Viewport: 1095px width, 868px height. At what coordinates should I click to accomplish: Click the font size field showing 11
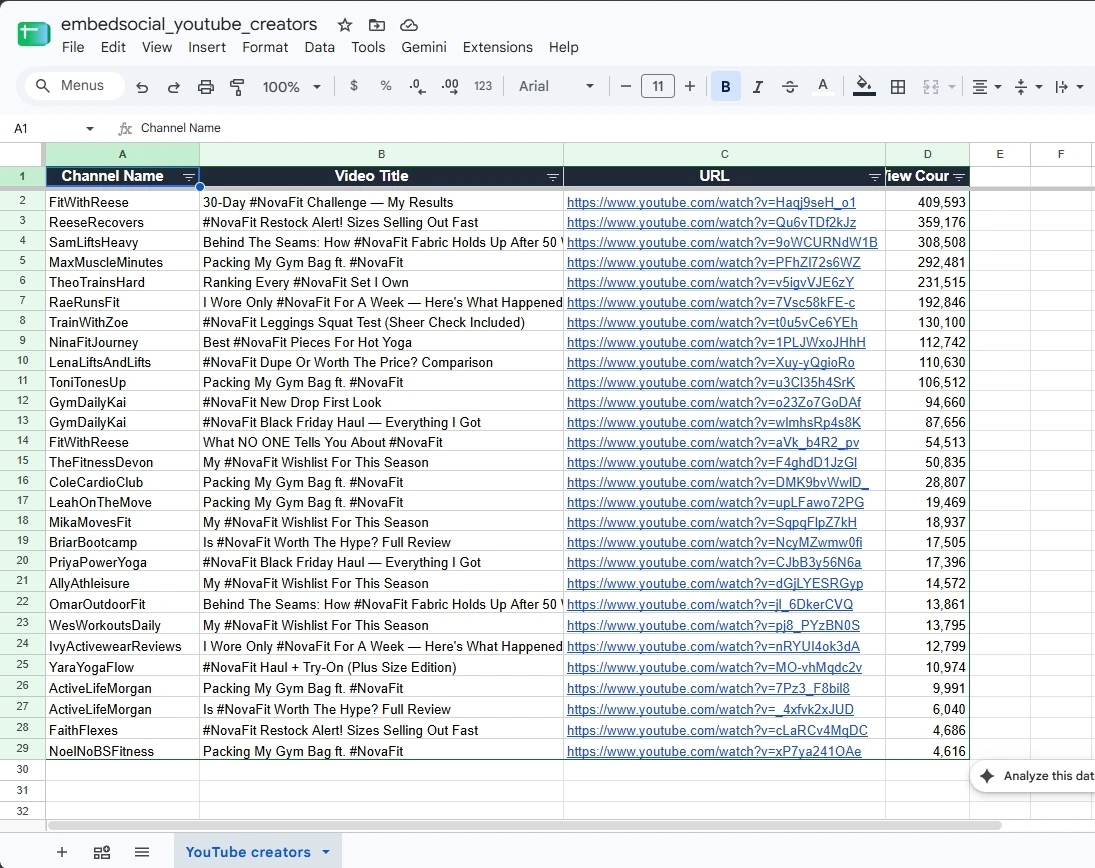[x=658, y=86]
